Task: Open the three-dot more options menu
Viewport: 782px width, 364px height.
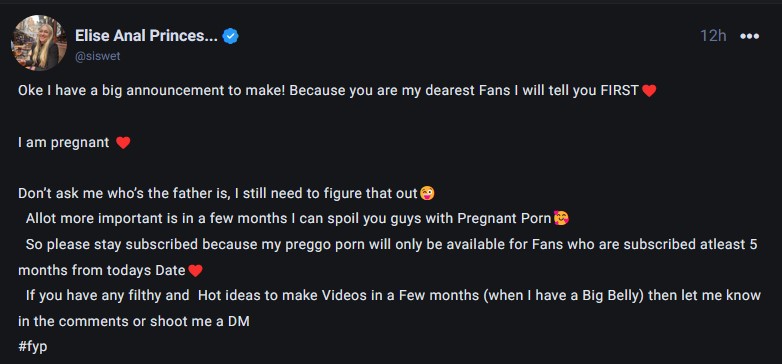Action: [750, 36]
